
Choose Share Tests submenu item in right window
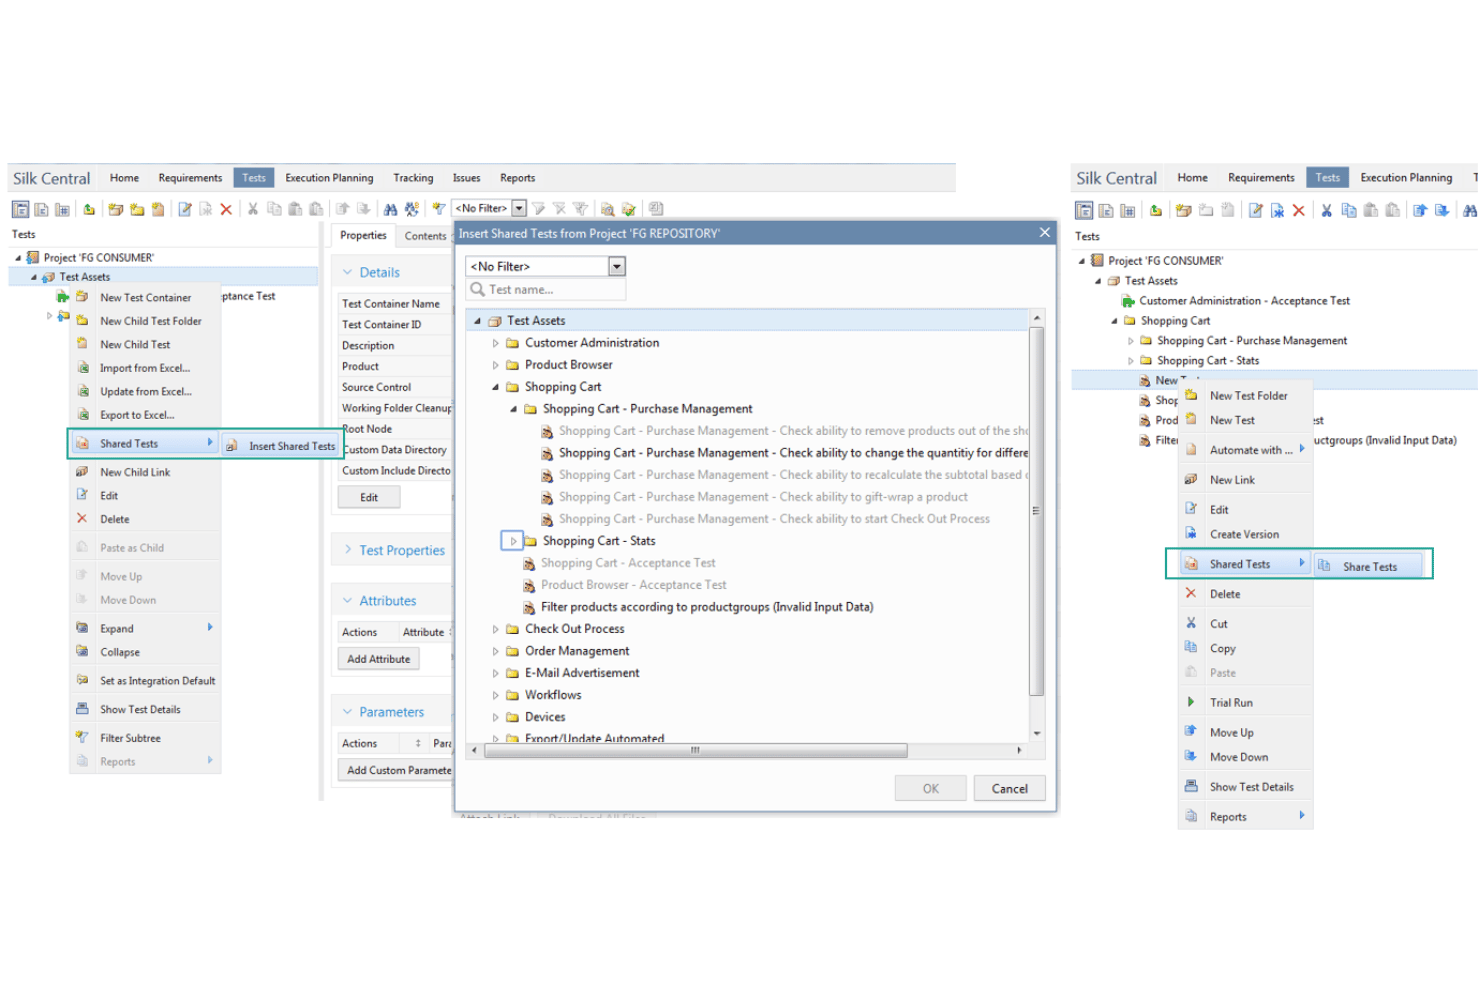click(x=1368, y=566)
